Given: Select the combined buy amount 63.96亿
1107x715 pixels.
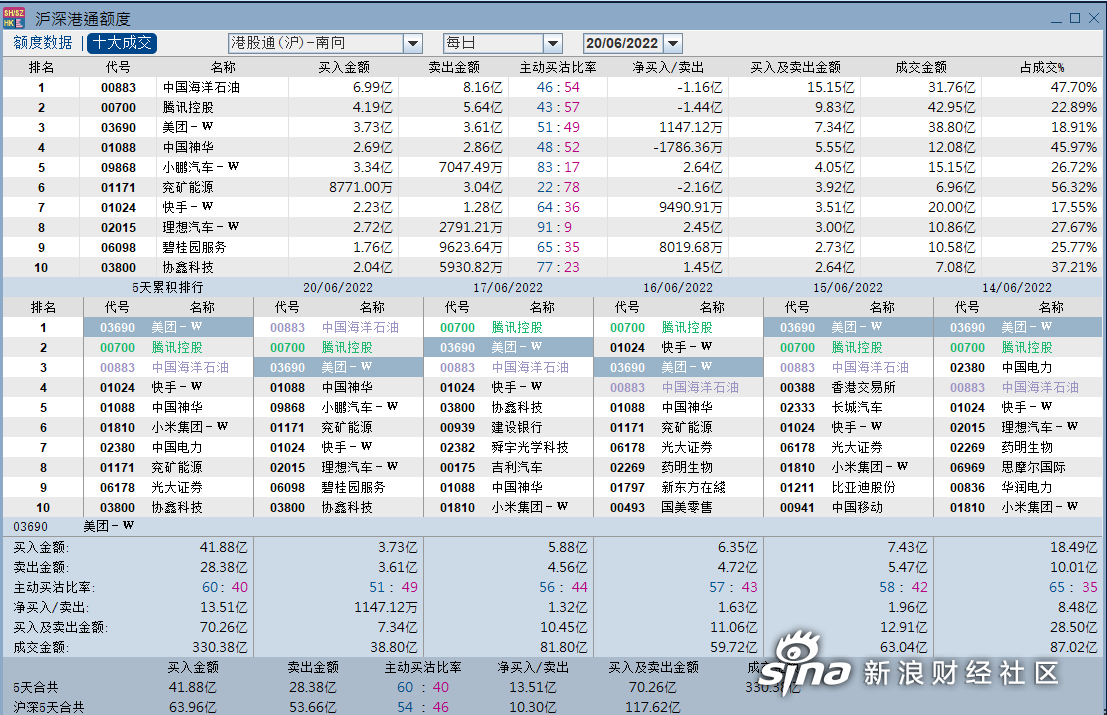Looking at the screenshot, I should click(x=193, y=707).
